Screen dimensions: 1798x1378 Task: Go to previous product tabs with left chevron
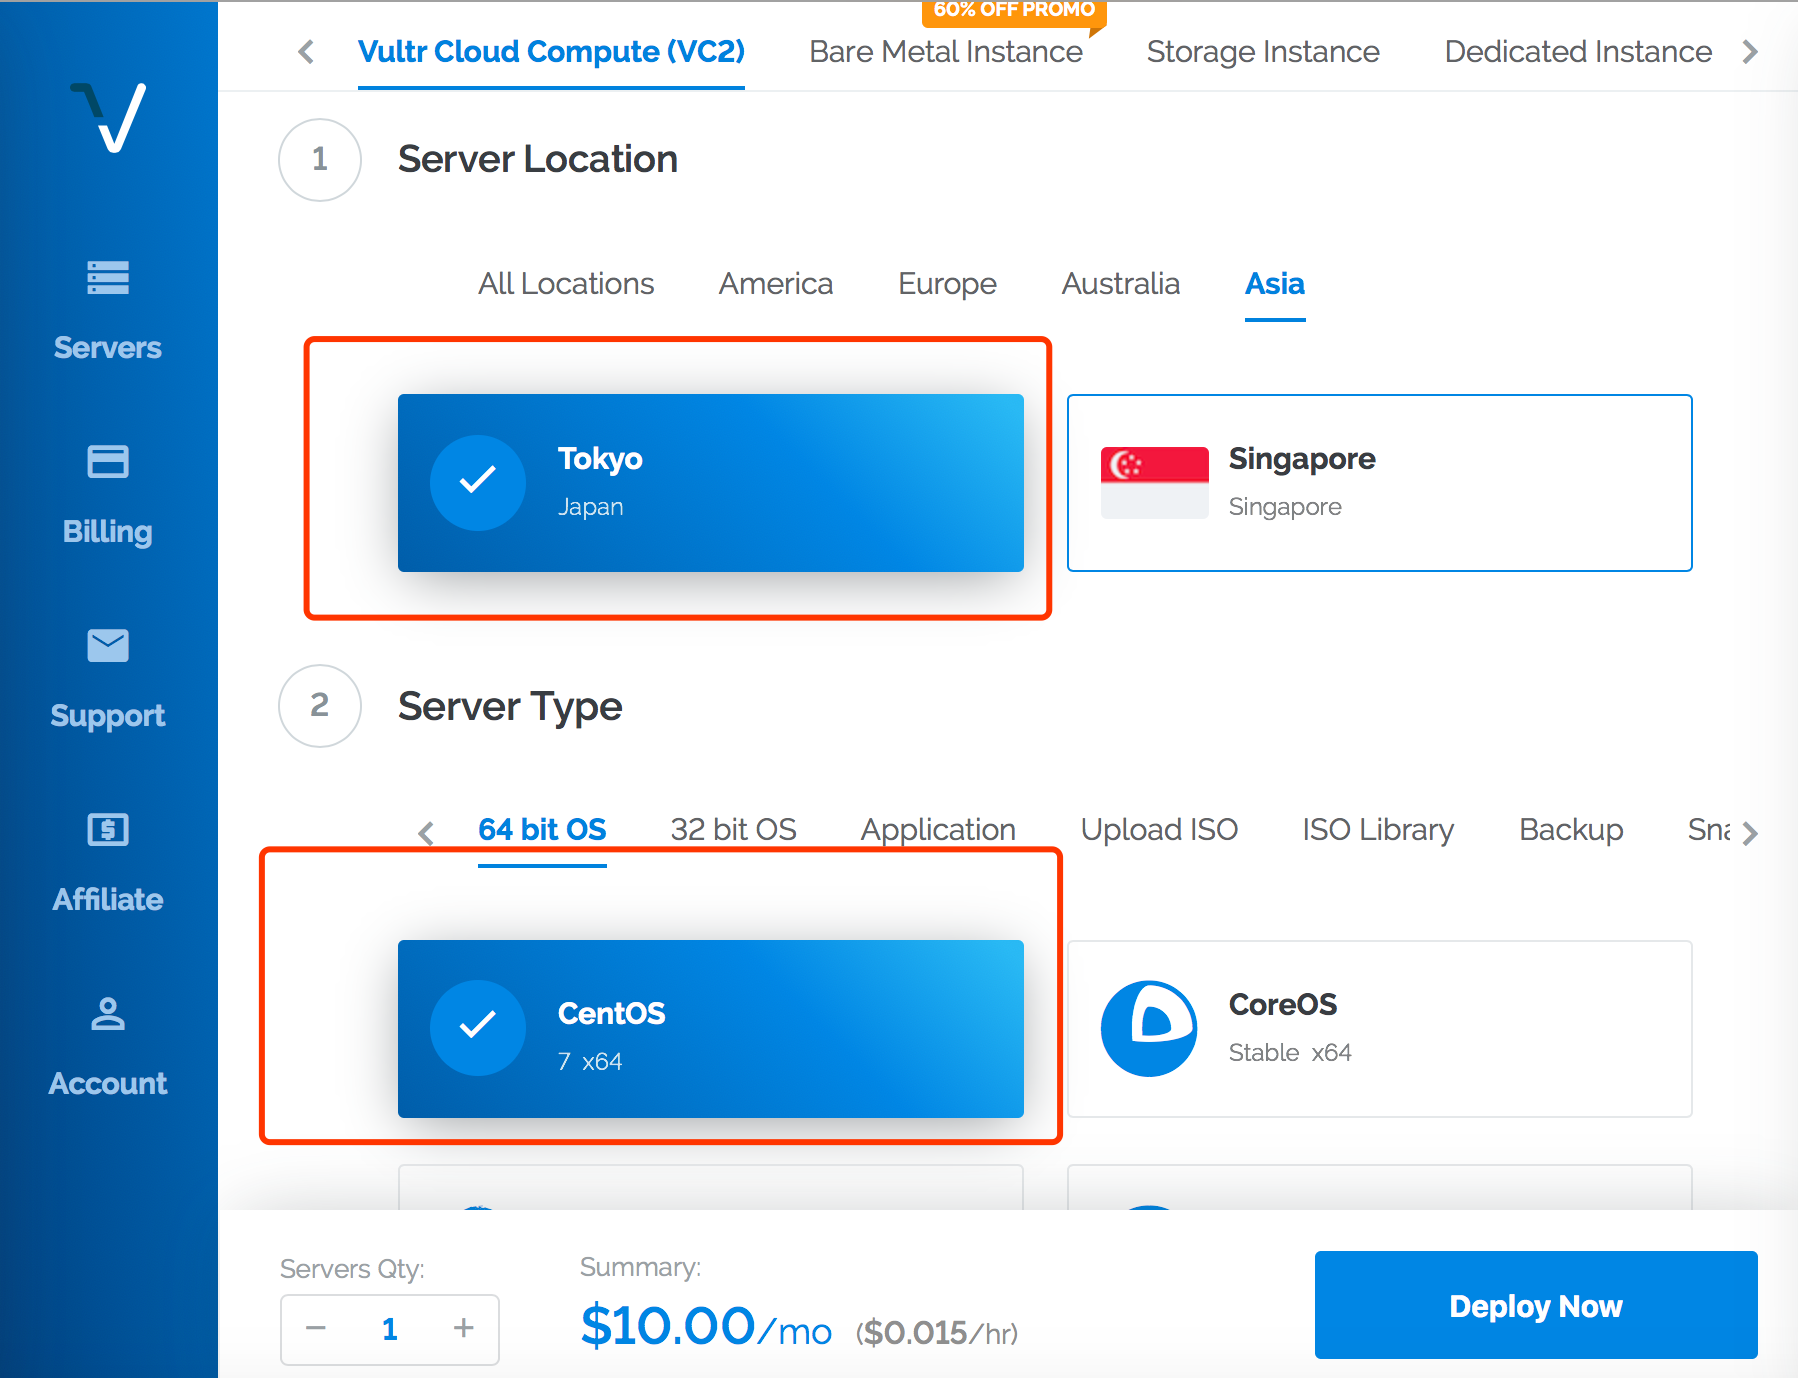(306, 52)
